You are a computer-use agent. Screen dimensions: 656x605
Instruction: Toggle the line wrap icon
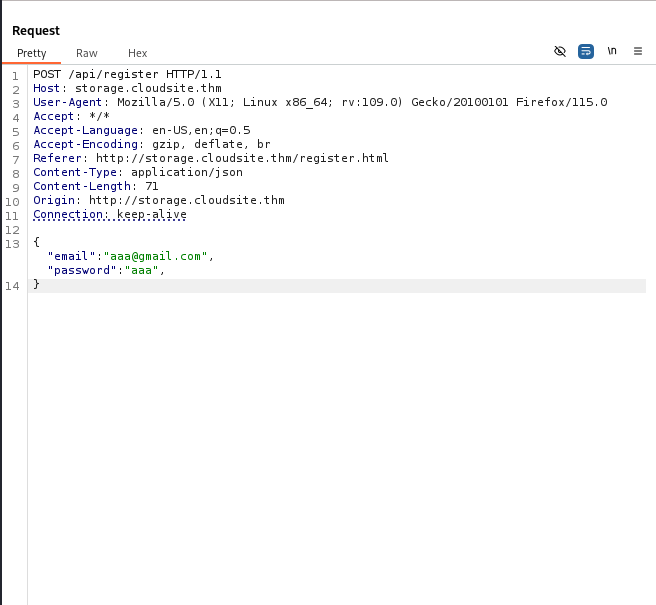(586, 51)
